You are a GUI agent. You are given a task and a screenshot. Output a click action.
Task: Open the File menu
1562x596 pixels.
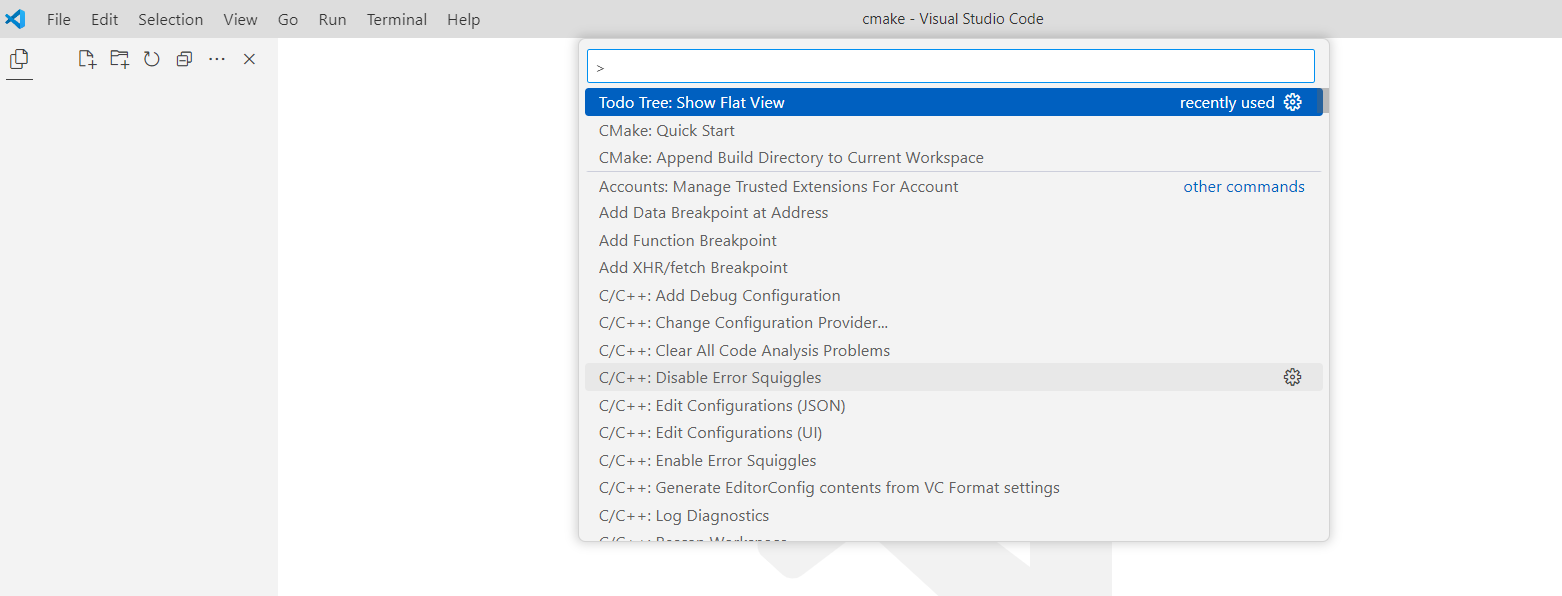(59, 19)
